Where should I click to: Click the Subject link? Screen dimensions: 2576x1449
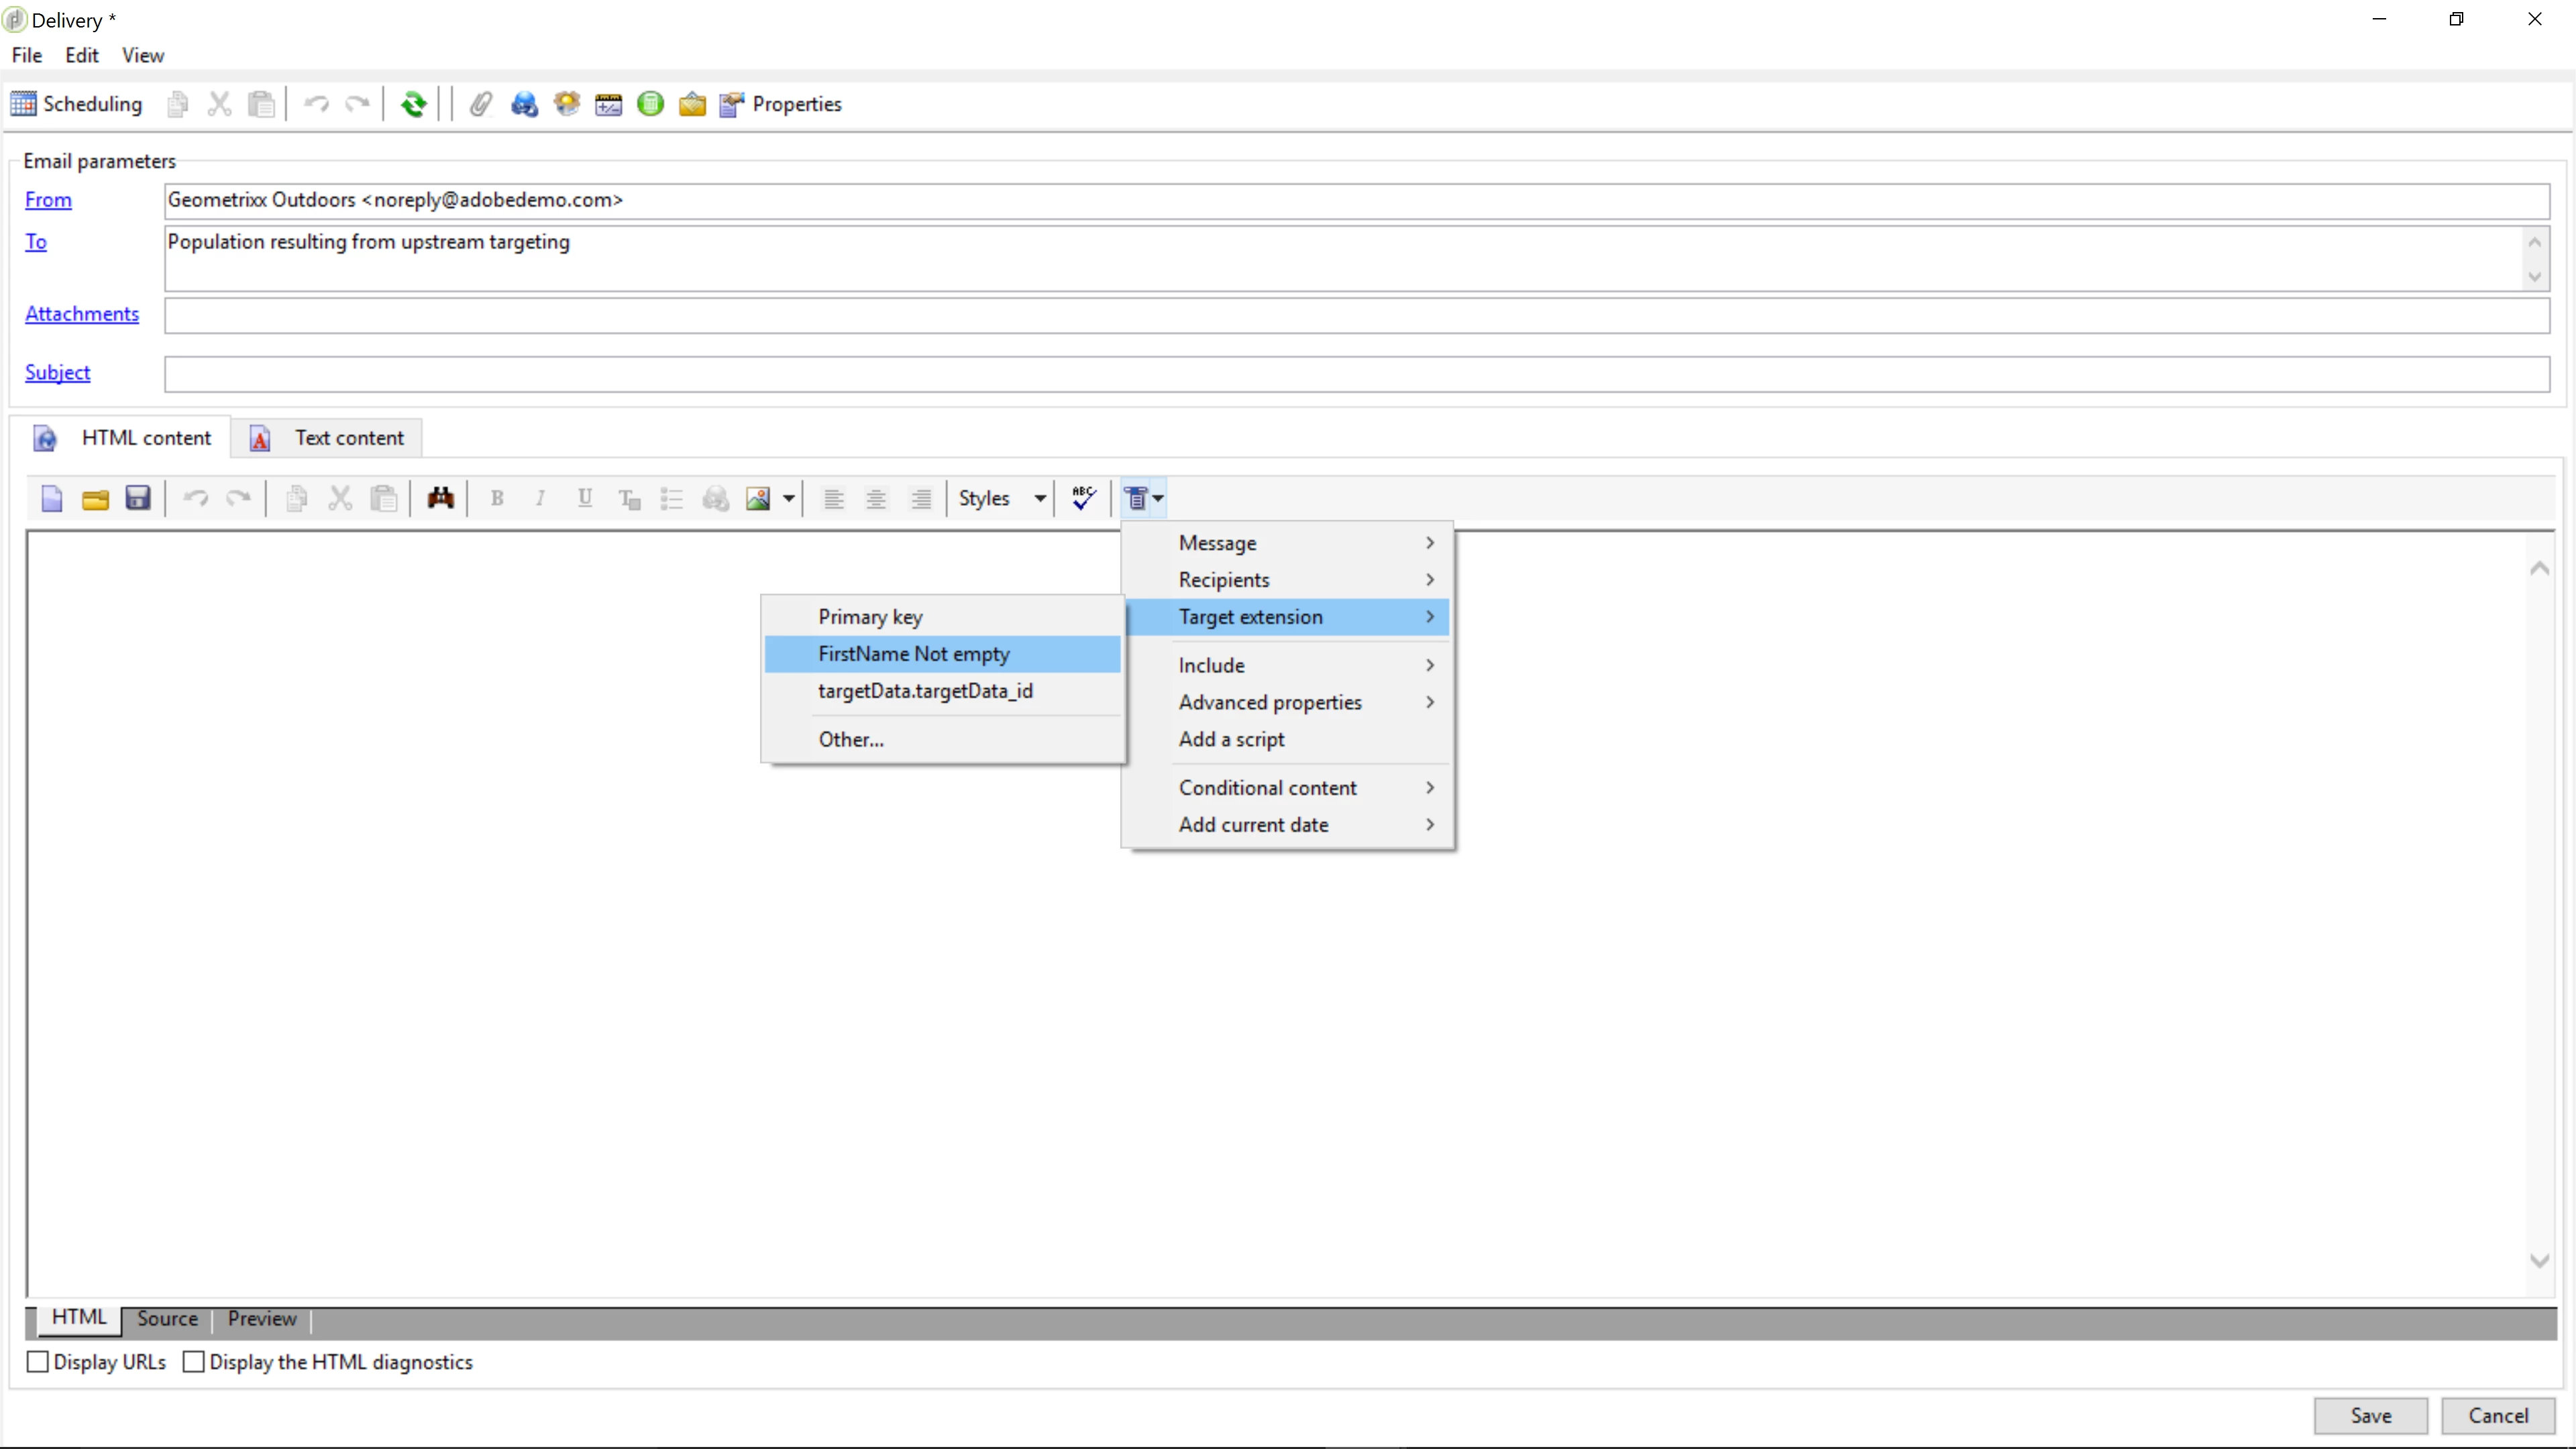point(57,372)
